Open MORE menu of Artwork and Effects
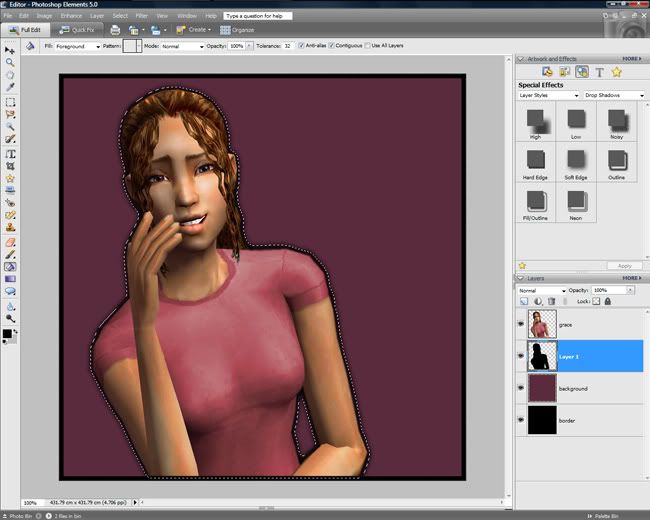The width and height of the screenshot is (650, 520). click(x=632, y=59)
